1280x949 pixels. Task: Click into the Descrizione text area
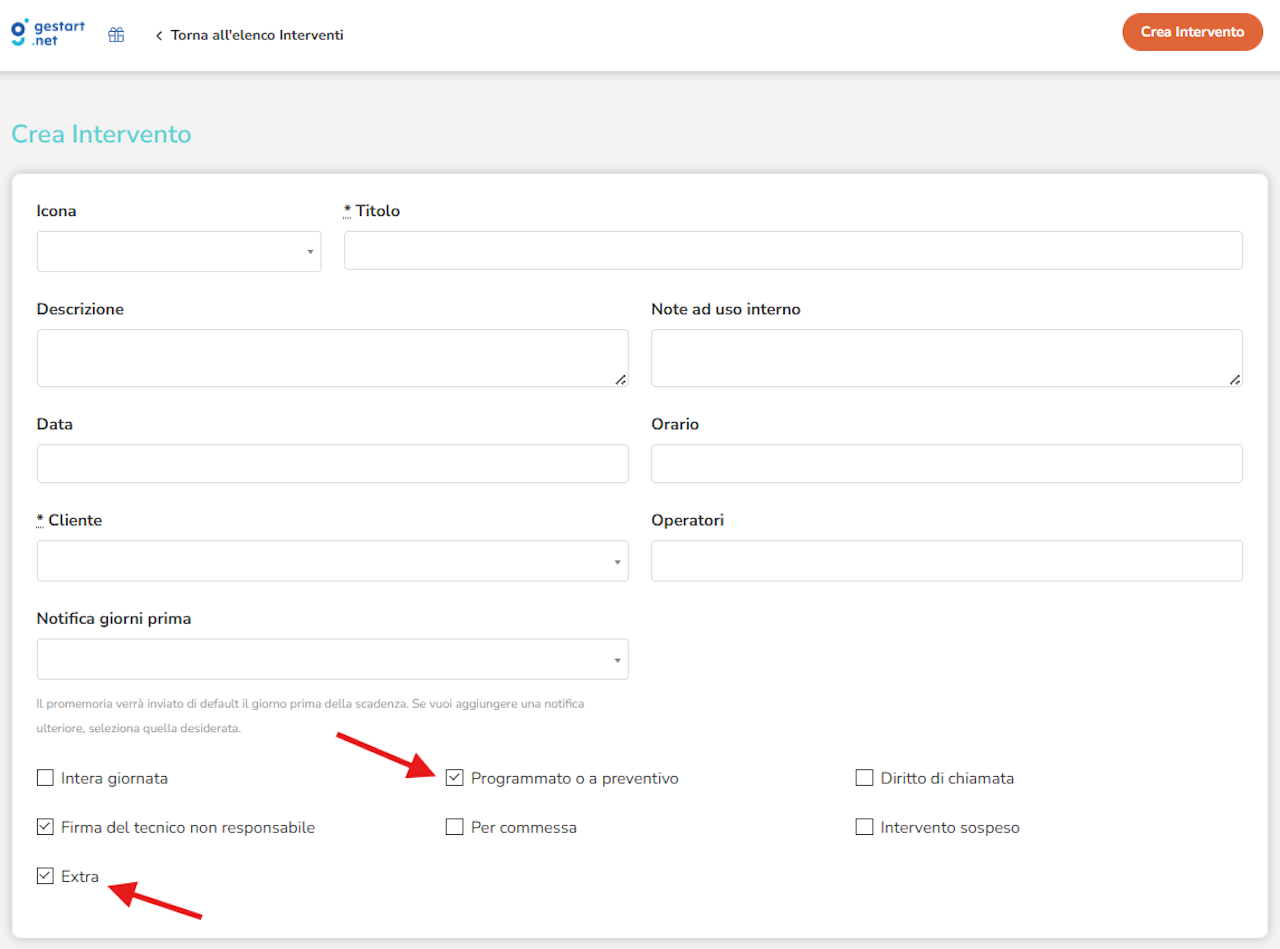(332, 358)
